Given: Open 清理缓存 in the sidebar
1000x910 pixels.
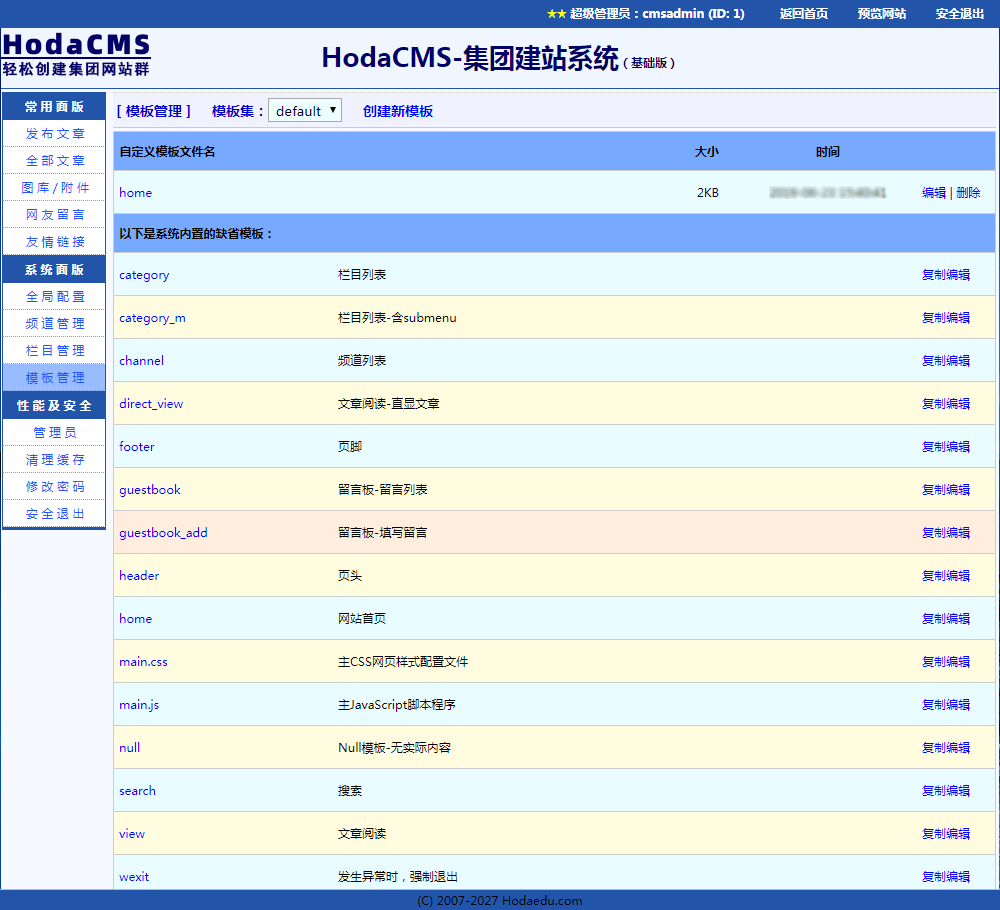Looking at the screenshot, I should (54, 459).
